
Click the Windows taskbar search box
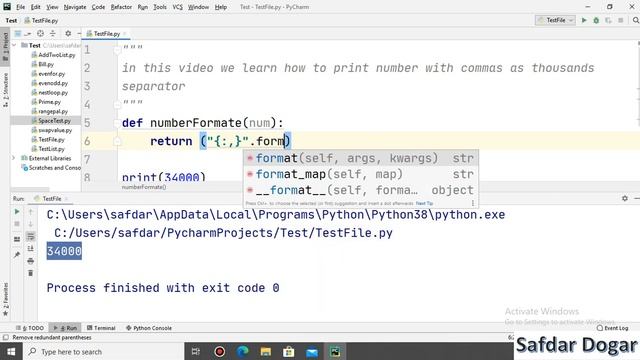pyautogui.click(x=103, y=351)
